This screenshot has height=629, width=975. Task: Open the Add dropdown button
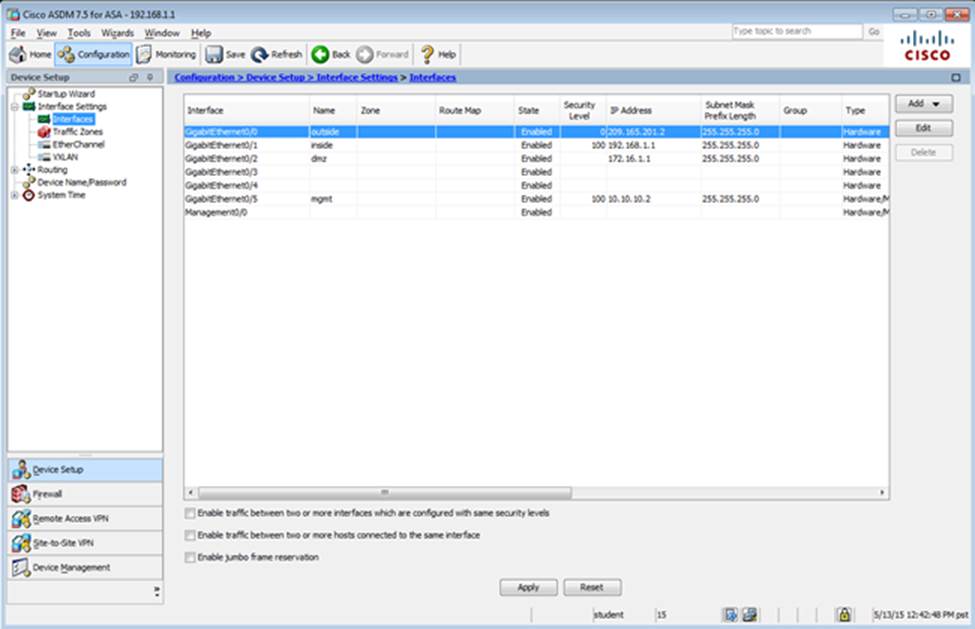[923, 104]
